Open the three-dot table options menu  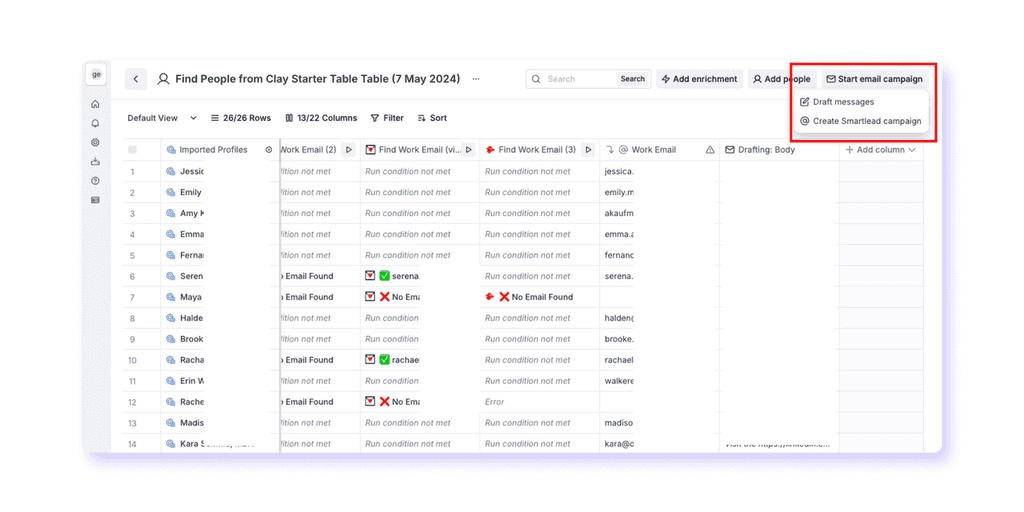476,79
